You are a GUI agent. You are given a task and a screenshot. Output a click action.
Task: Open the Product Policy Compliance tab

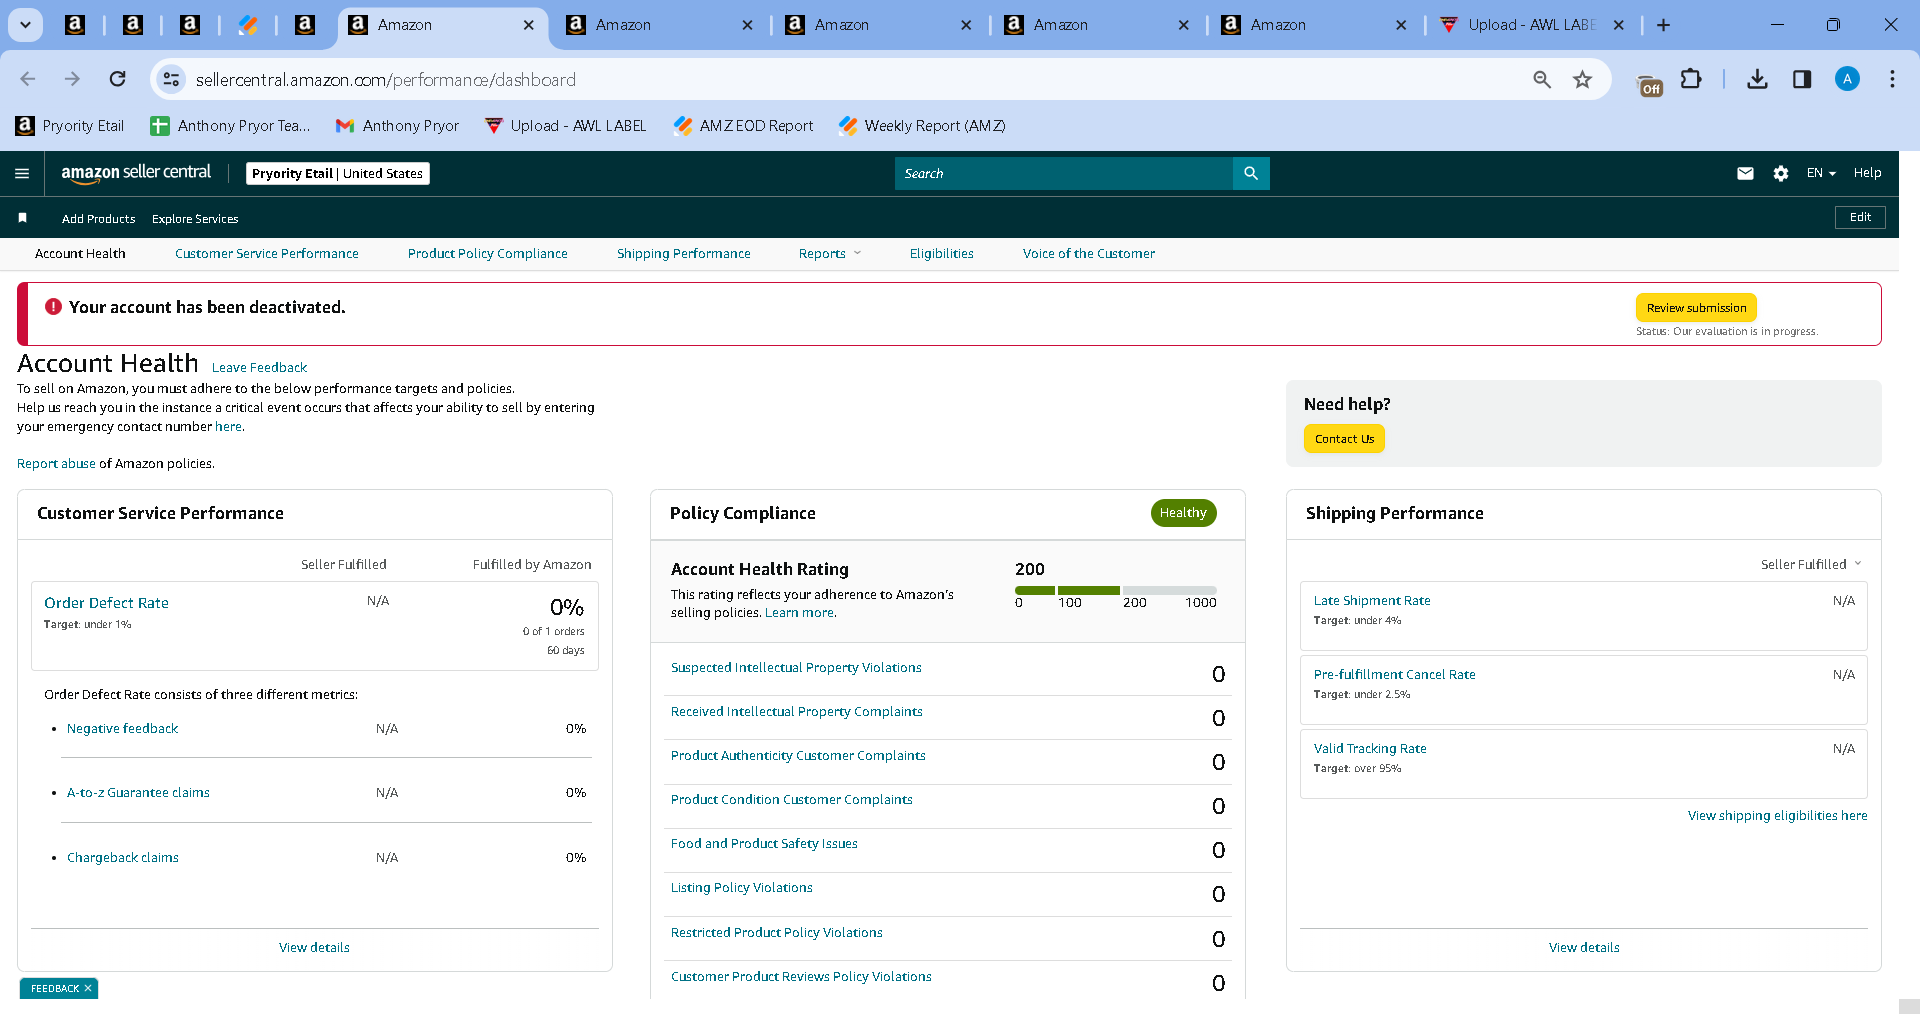(488, 254)
